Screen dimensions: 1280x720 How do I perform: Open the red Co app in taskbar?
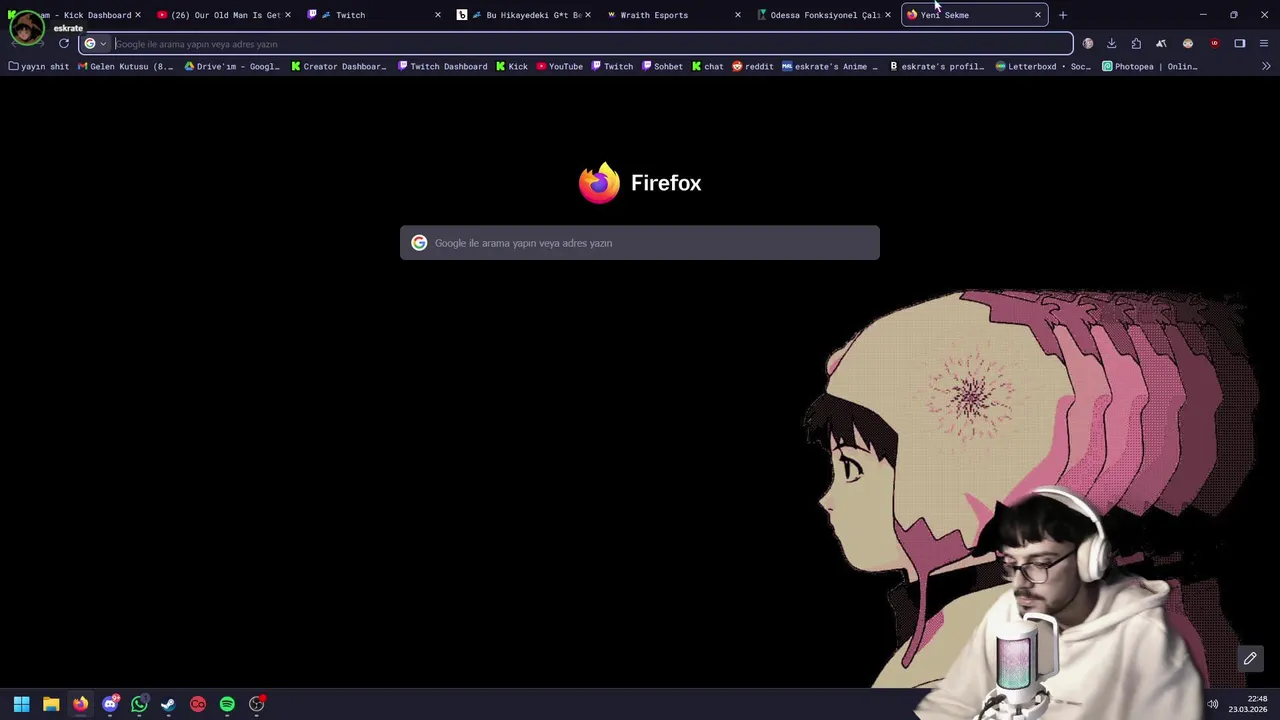coord(198,704)
